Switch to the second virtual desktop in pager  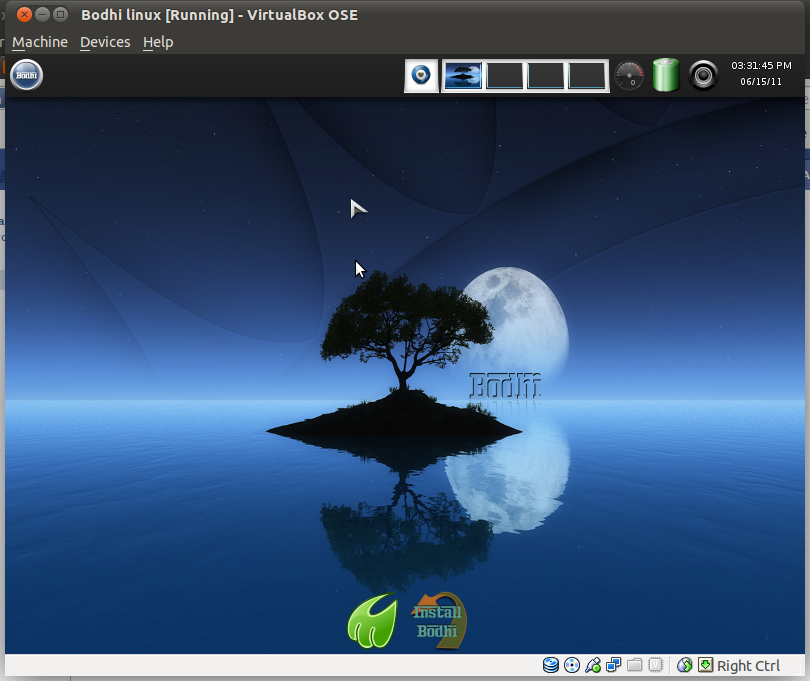(x=505, y=75)
